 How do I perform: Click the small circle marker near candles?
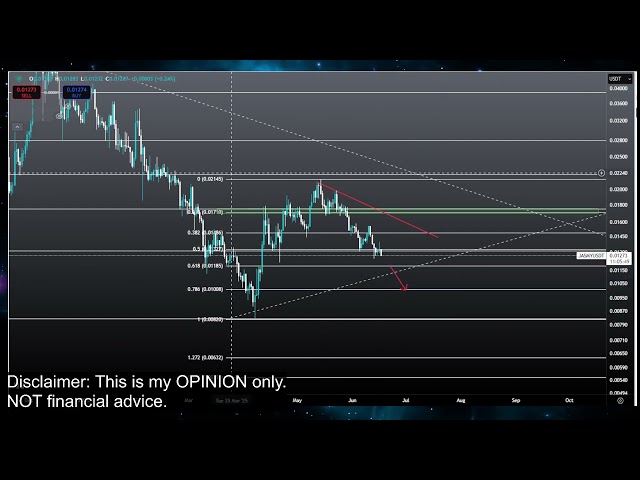click(59, 117)
